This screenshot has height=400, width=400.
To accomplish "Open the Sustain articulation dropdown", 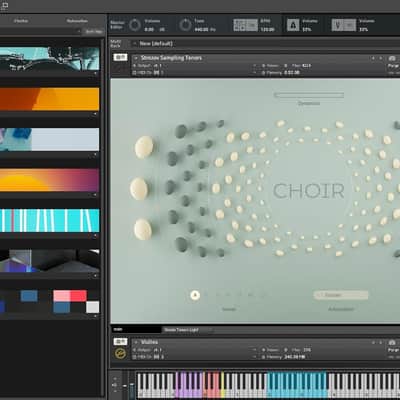I will 341,295.
